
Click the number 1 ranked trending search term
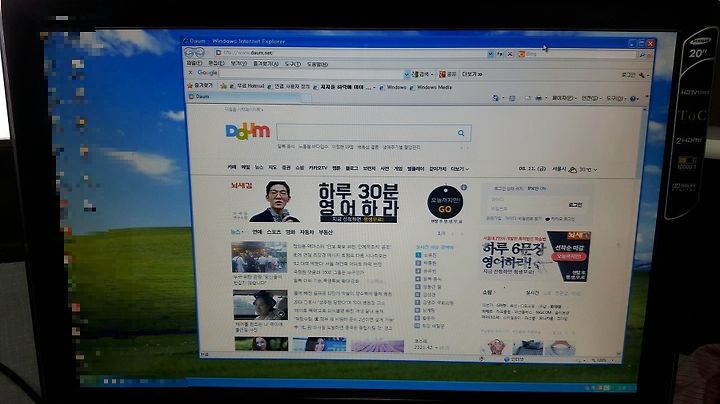click(x=430, y=255)
